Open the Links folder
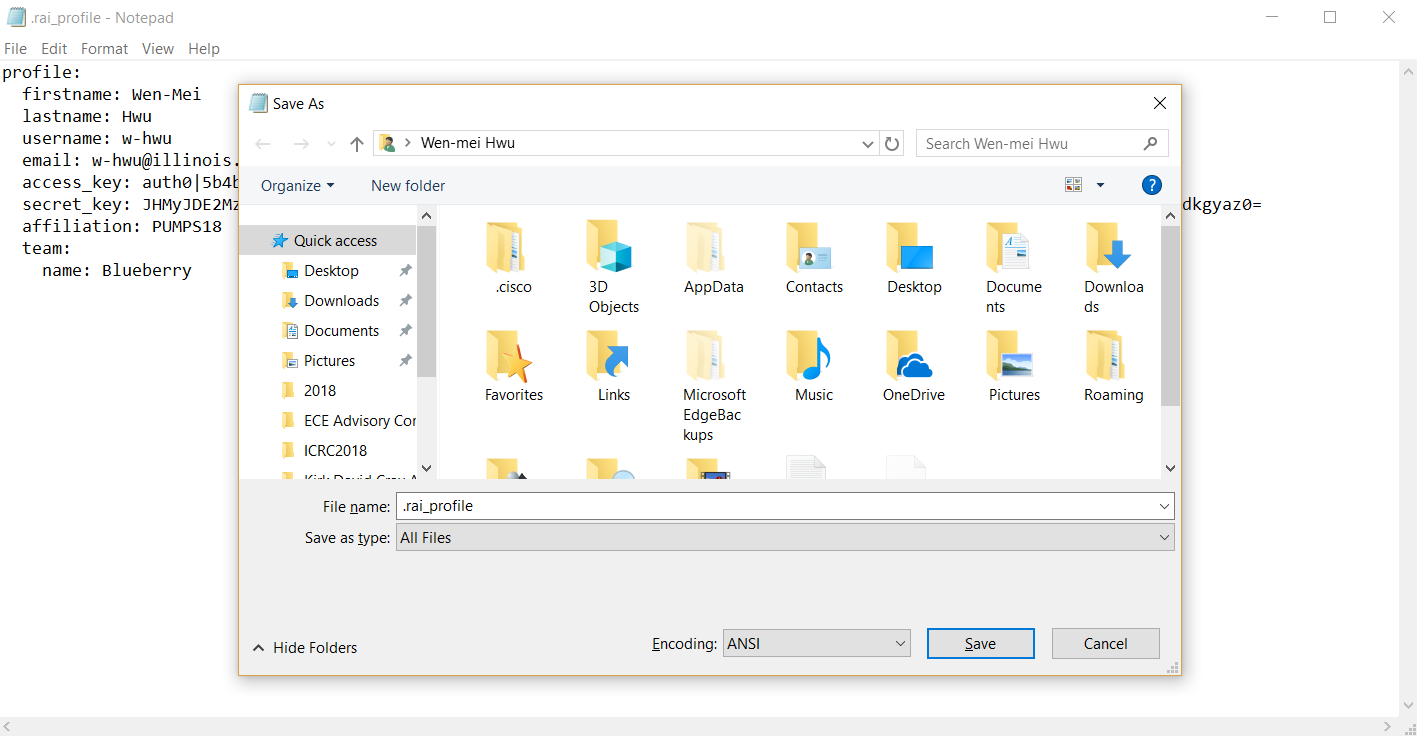The width and height of the screenshot is (1417, 736). (614, 365)
